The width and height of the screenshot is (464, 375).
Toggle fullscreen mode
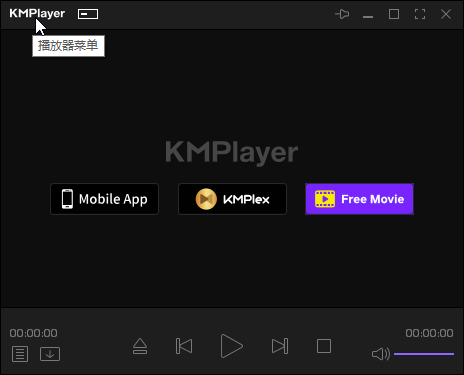click(x=420, y=14)
